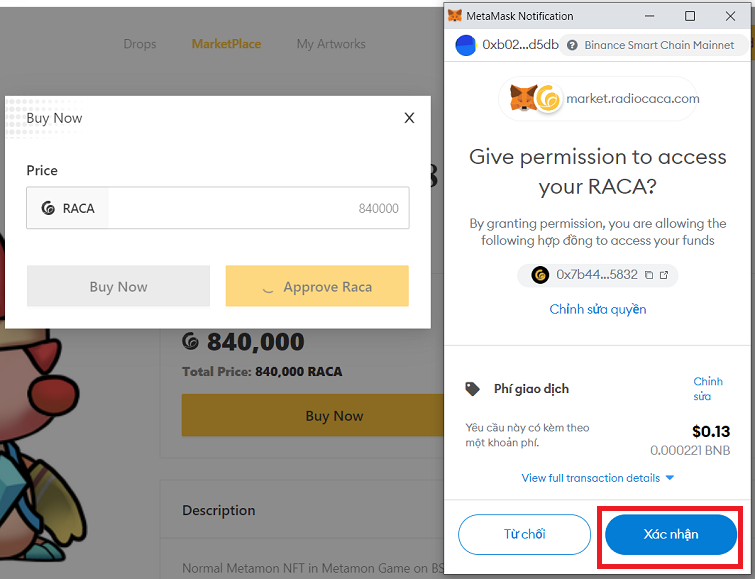Open the My Artworks tab
Screen dimensions: 755x579
pyautogui.click(x=331, y=44)
